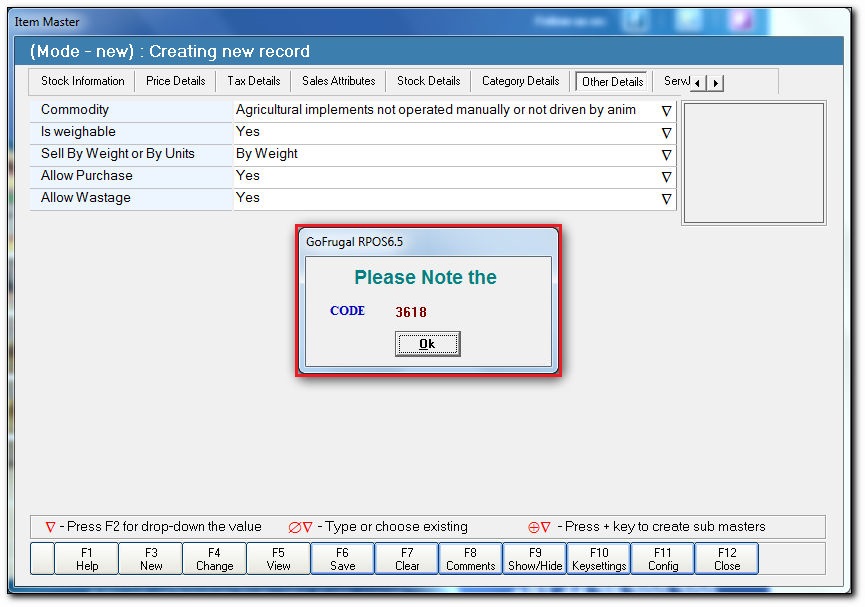
Task: Click the empty item image box
Action: click(x=754, y=163)
